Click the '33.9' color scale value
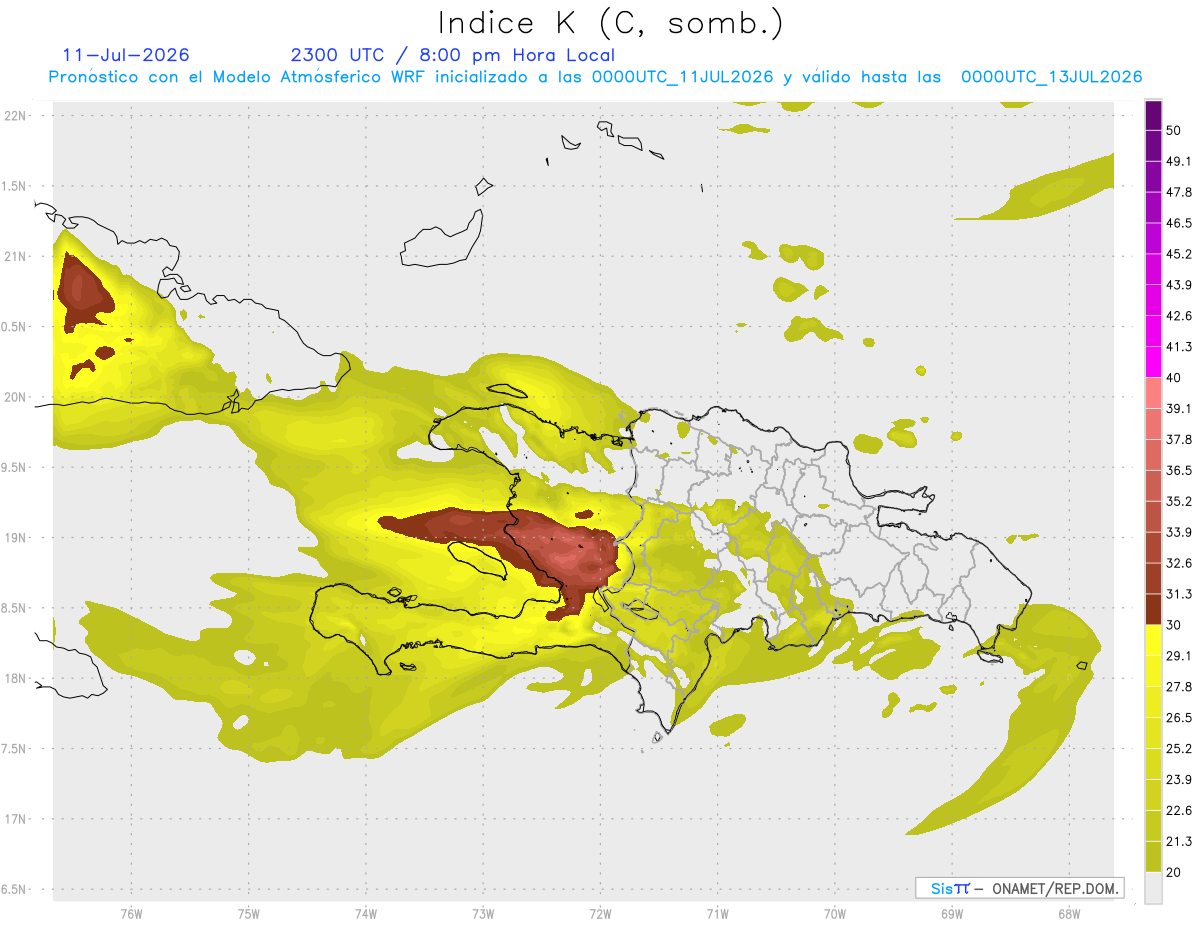1200x927 pixels. coord(1179,531)
